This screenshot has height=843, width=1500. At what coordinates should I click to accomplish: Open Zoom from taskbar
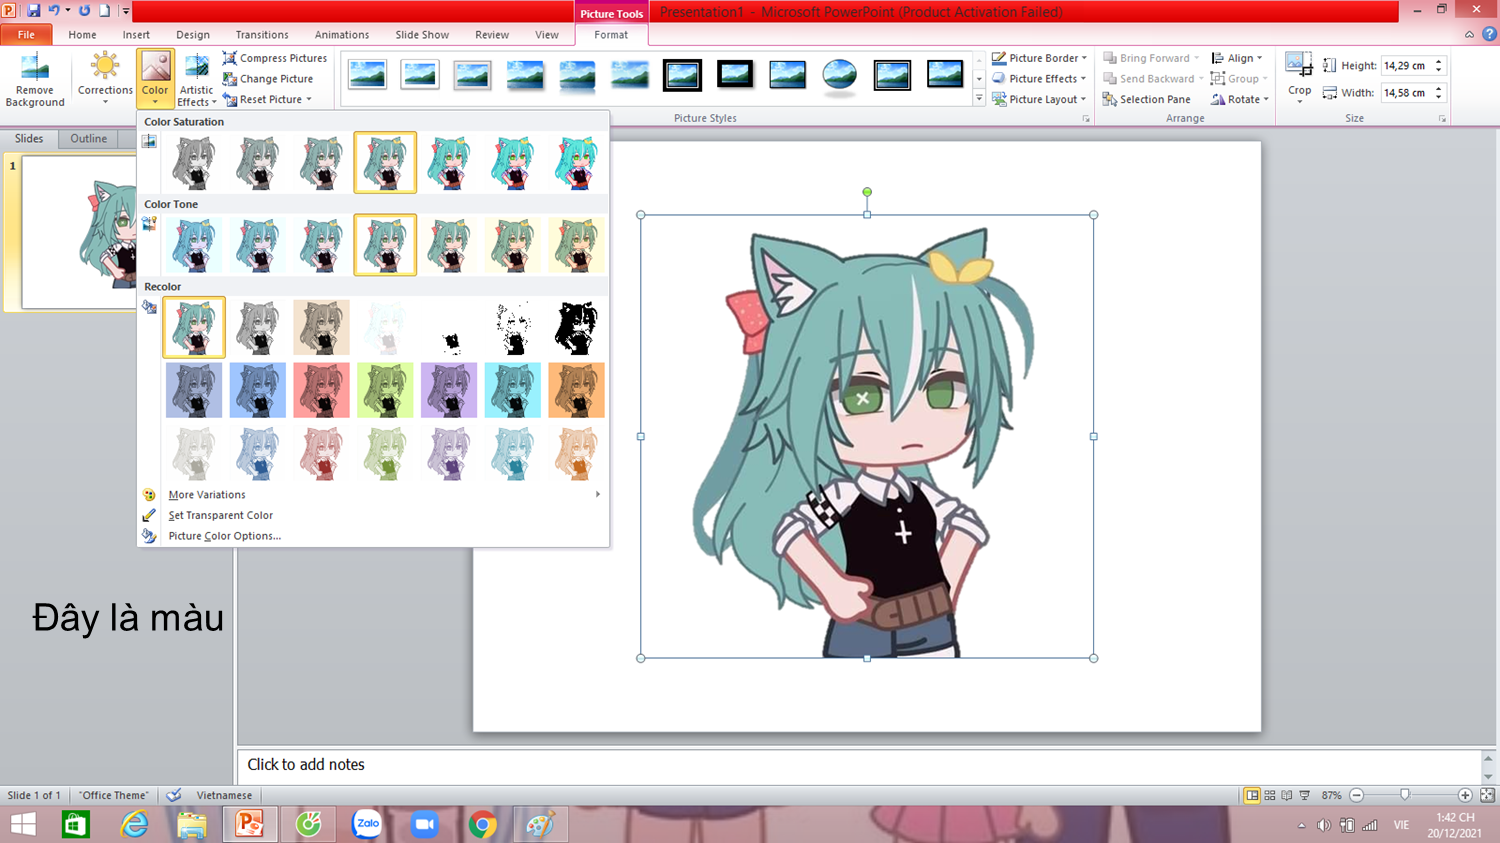(x=425, y=825)
